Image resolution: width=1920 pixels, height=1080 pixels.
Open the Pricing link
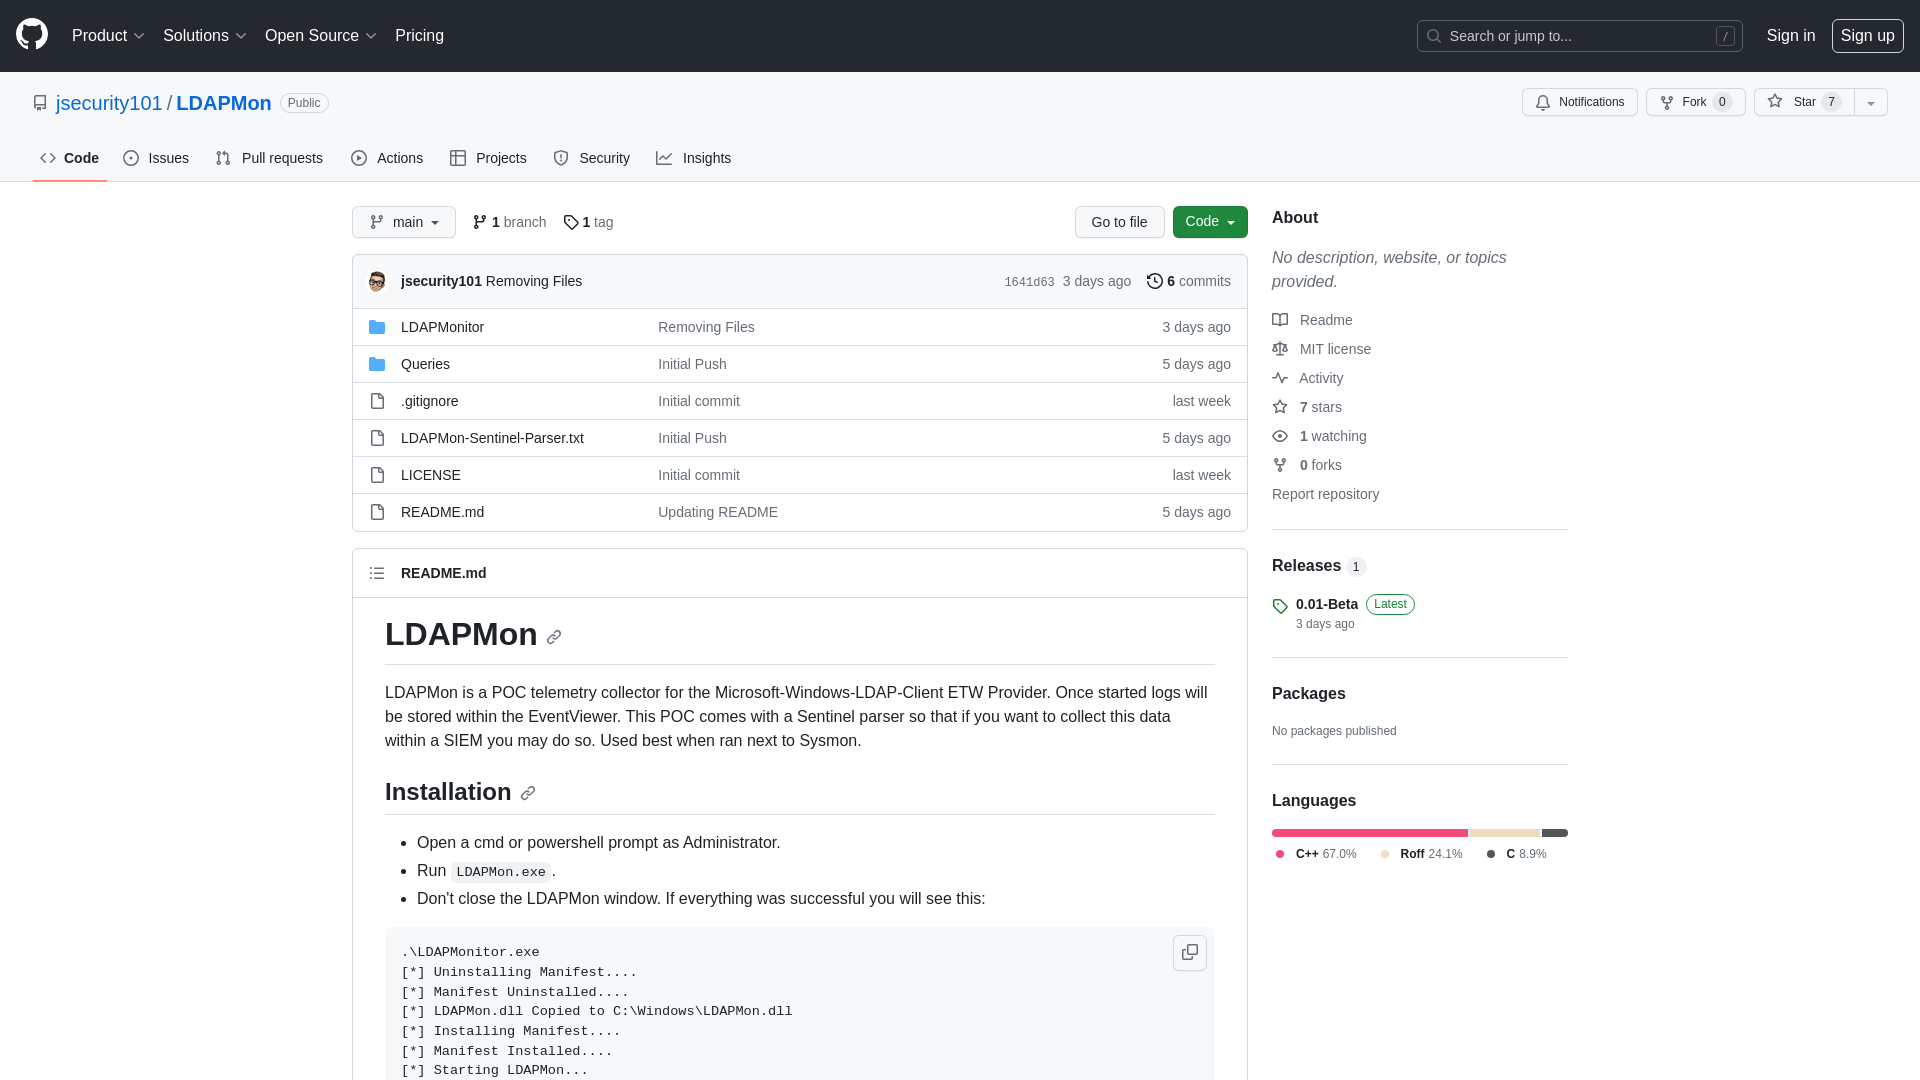(x=419, y=36)
